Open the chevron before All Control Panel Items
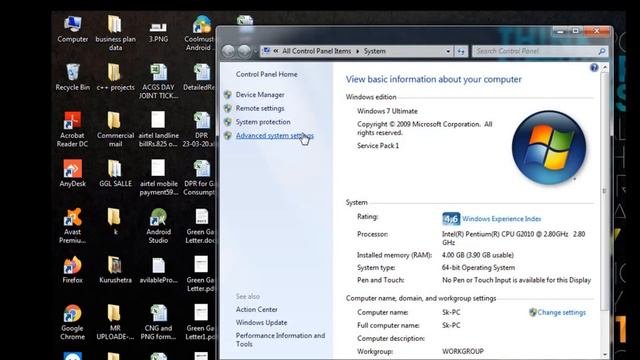640x360 pixels. pyautogui.click(x=276, y=51)
